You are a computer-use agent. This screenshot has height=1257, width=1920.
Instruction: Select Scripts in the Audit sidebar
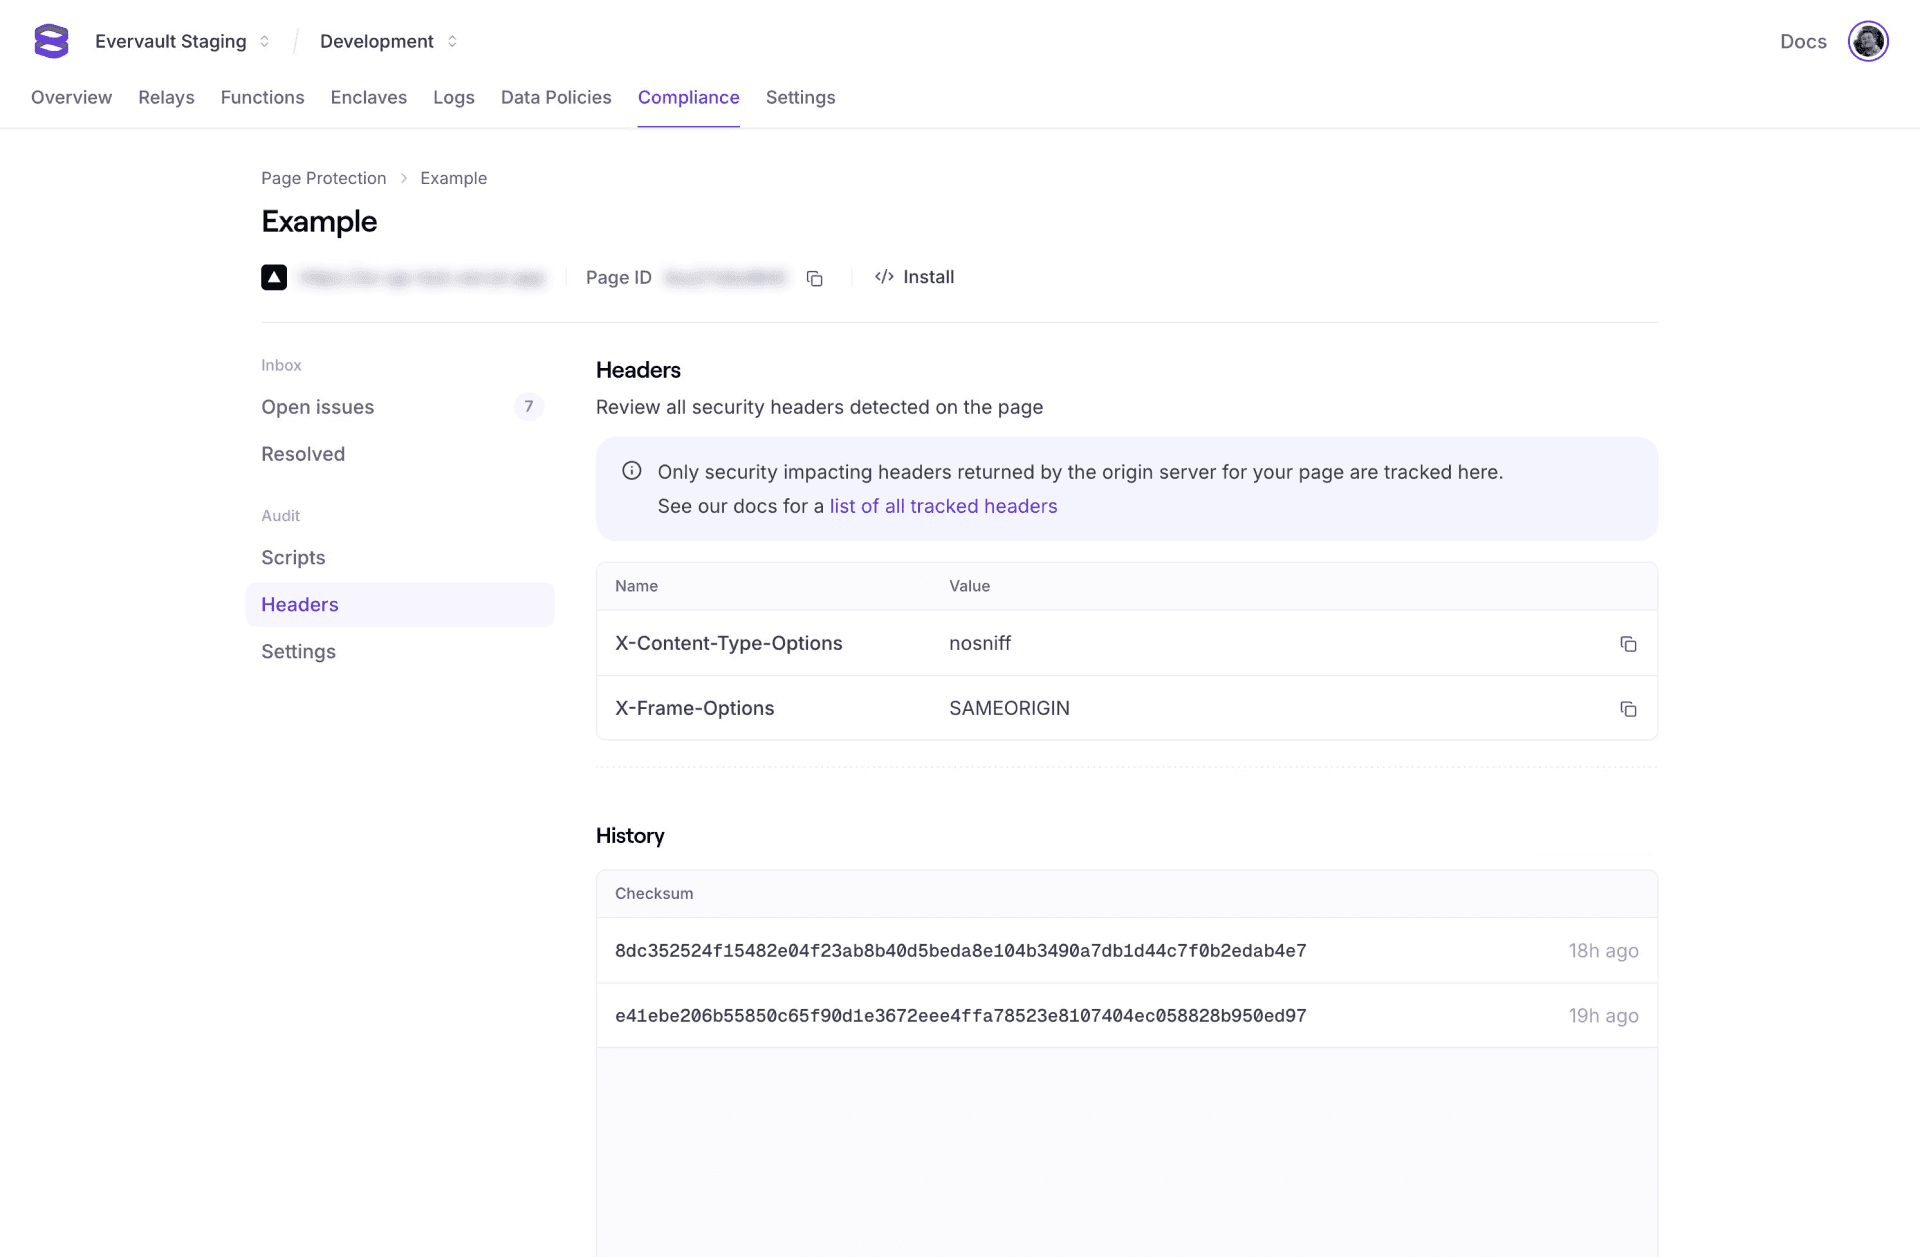(x=293, y=557)
